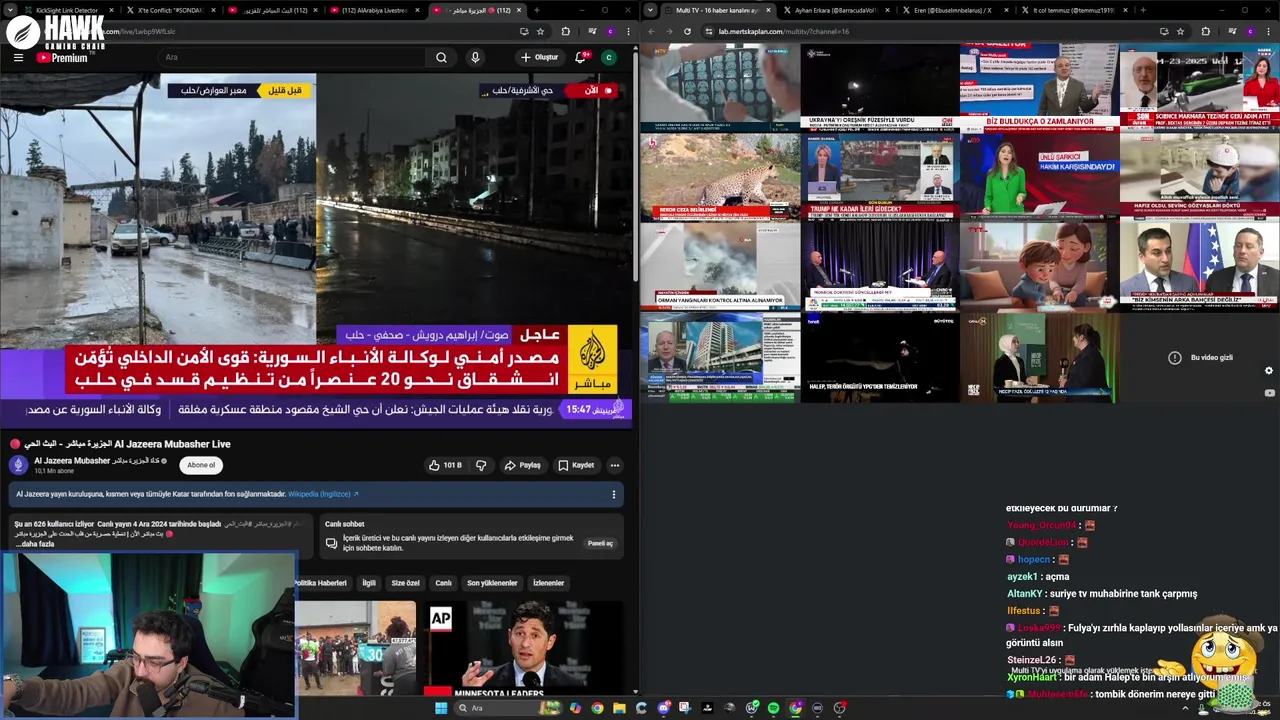Like the Al Jazeera video (101 B)

tap(445, 465)
